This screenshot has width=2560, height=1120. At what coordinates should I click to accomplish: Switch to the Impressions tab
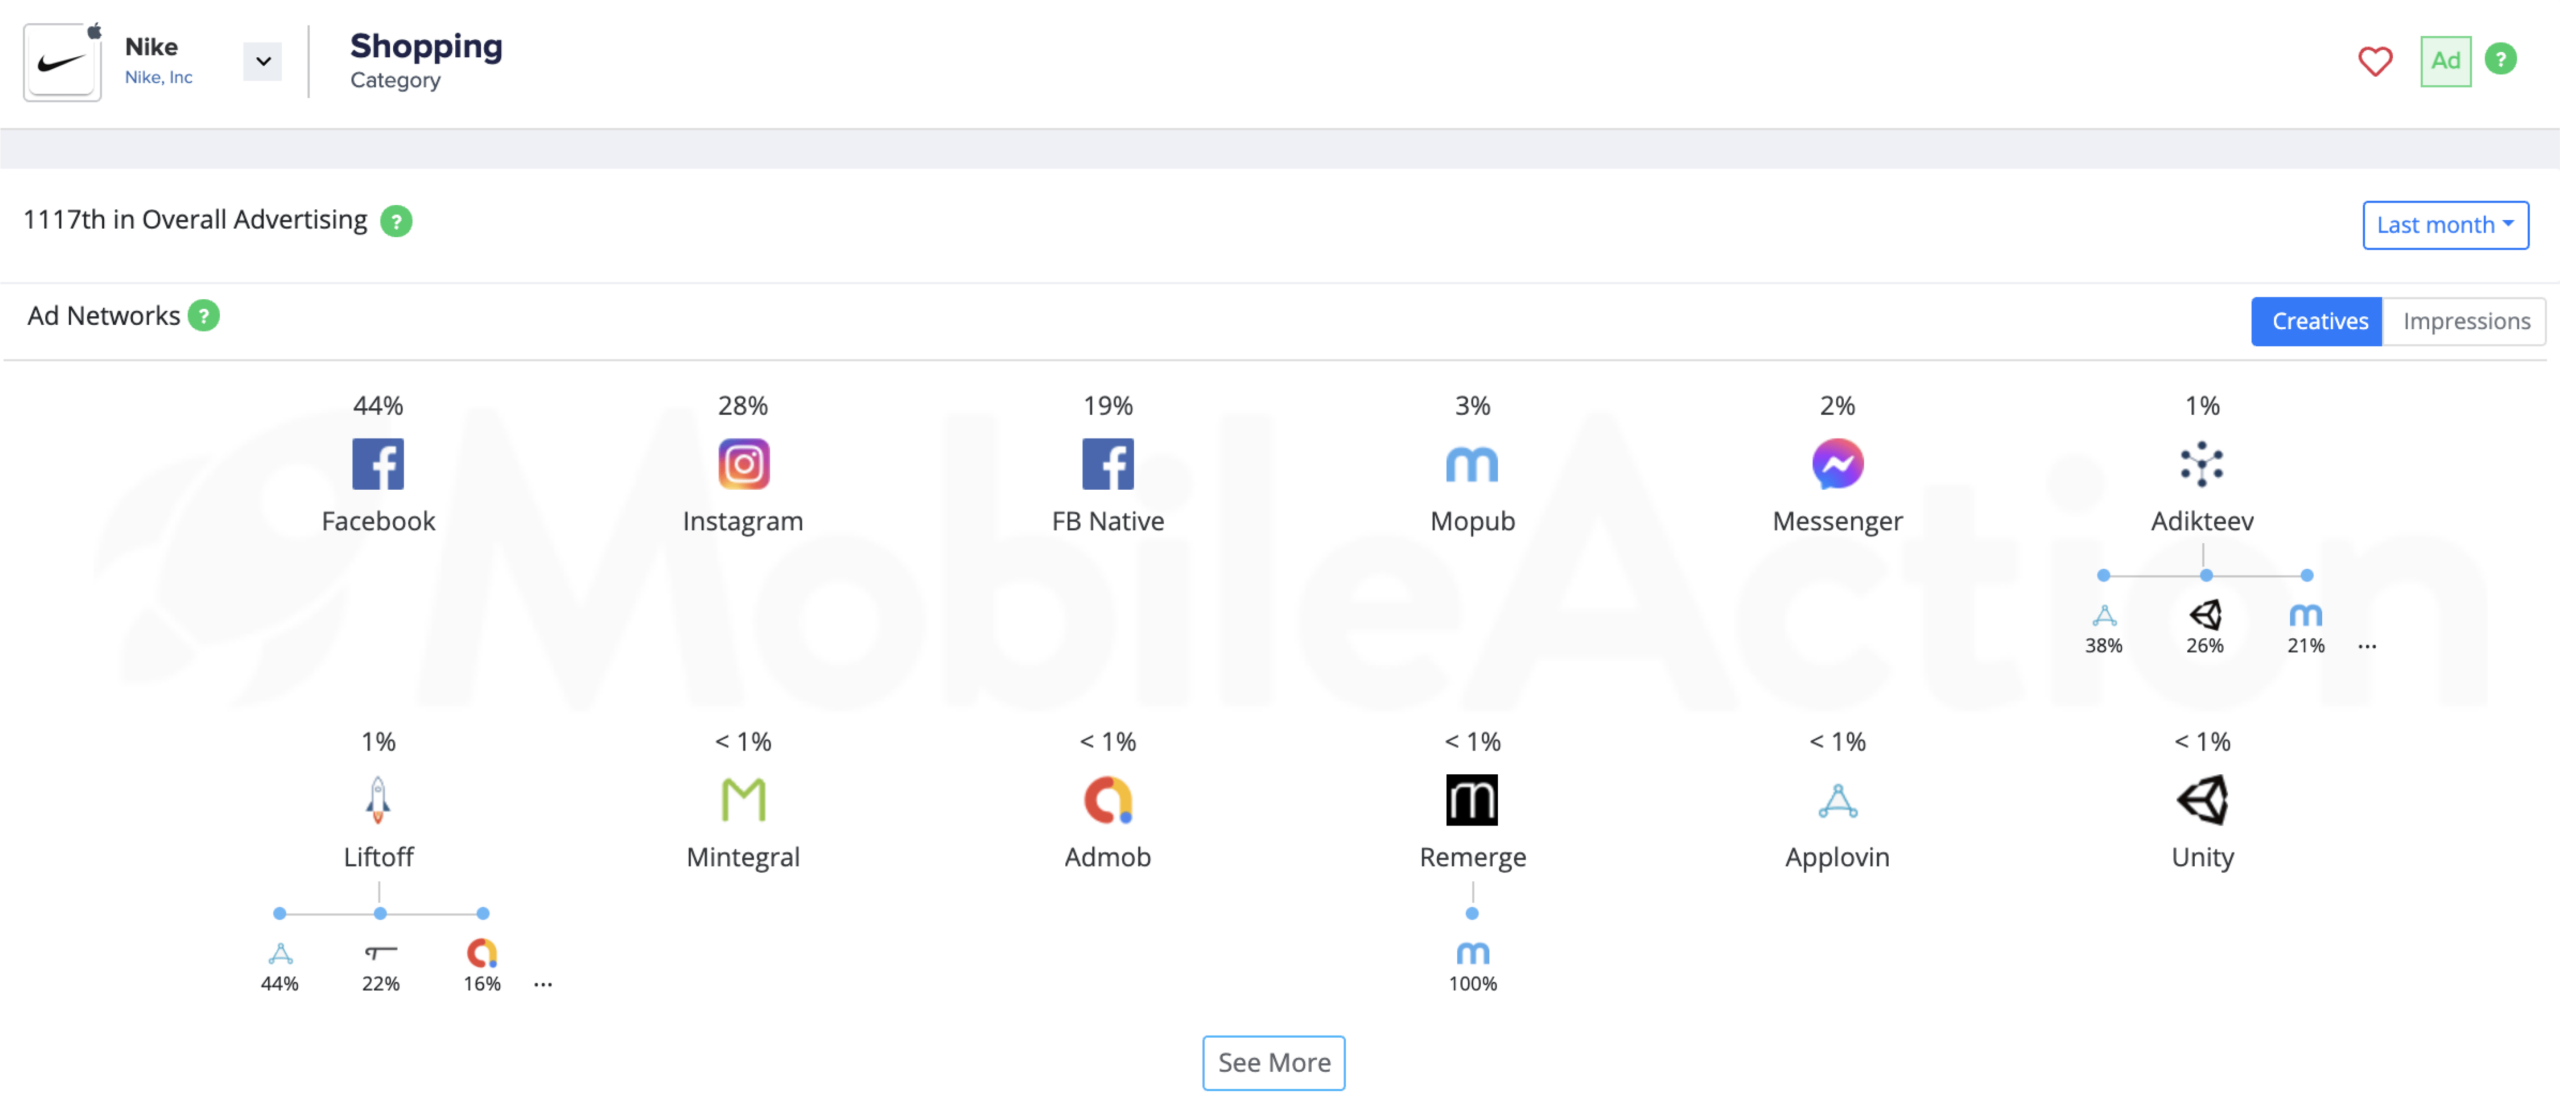pyautogui.click(x=2465, y=321)
